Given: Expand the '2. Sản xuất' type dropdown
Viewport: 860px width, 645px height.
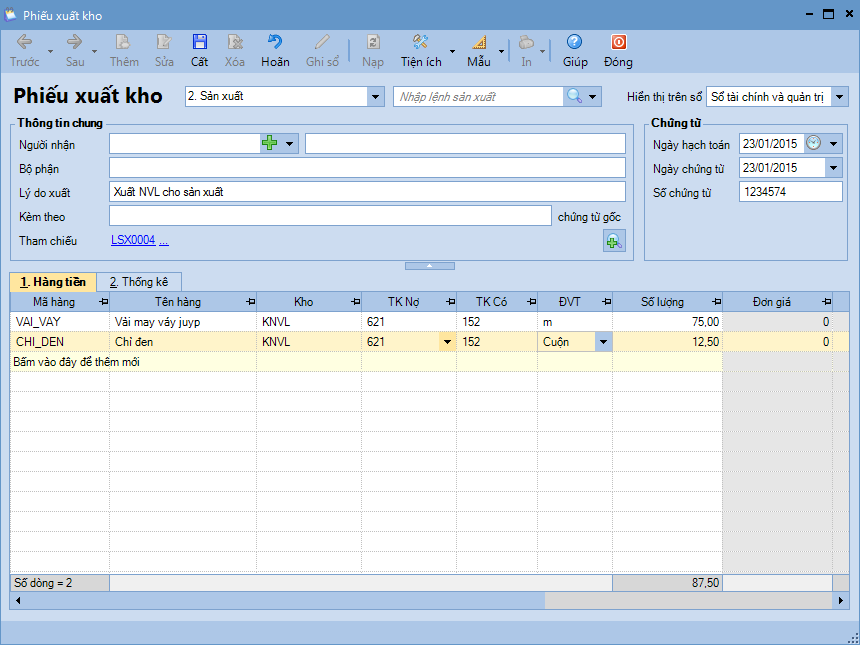Looking at the screenshot, I should [376, 97].
